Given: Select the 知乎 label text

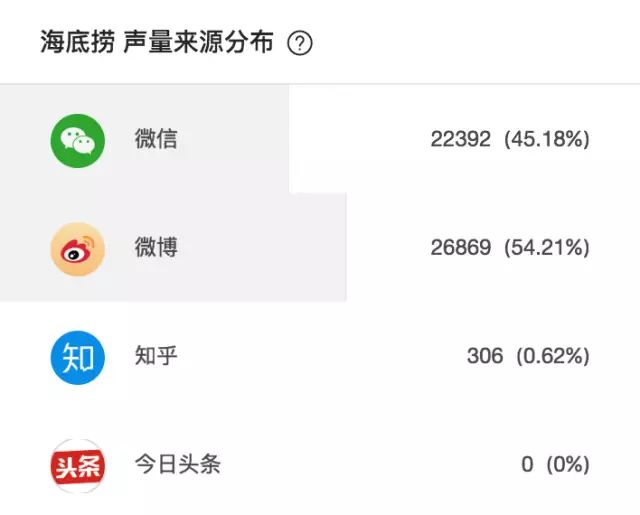Looking at the screenshot, I should [x=156, y=356].
